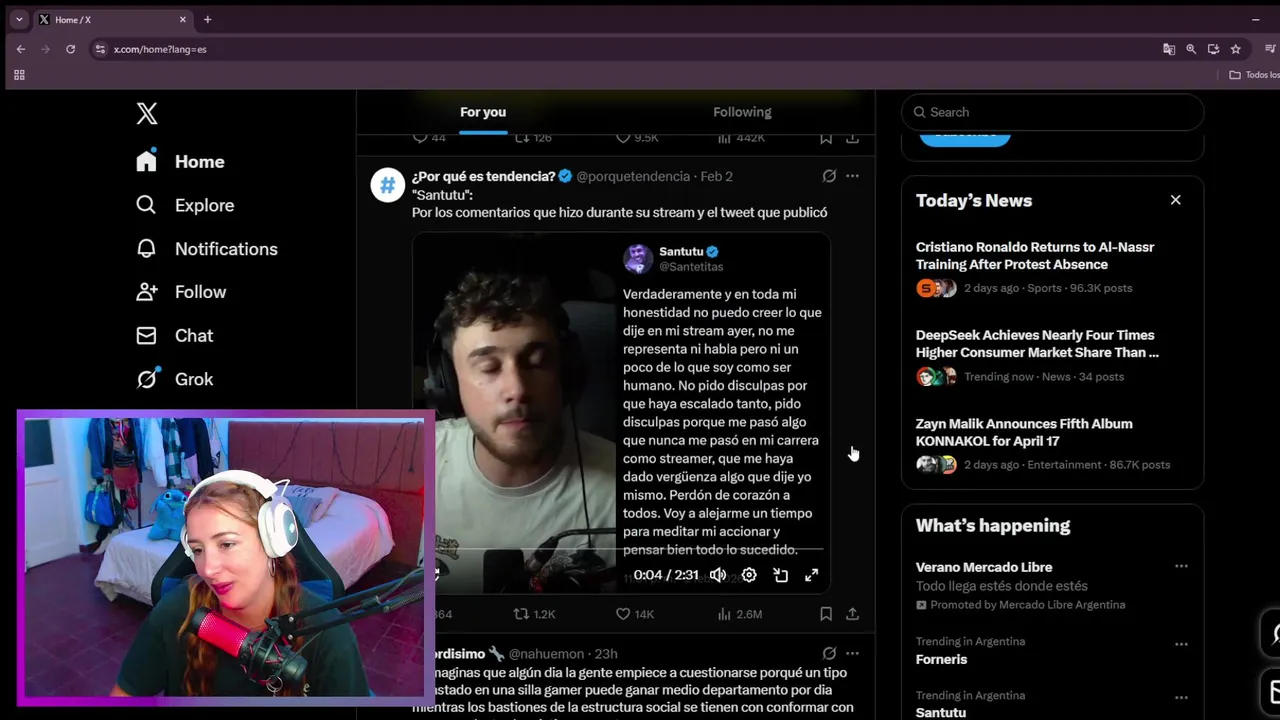This screenshot has height=720, width=1280.
Task: Click the install app icon in address bar
Action: coord(1213,49)
